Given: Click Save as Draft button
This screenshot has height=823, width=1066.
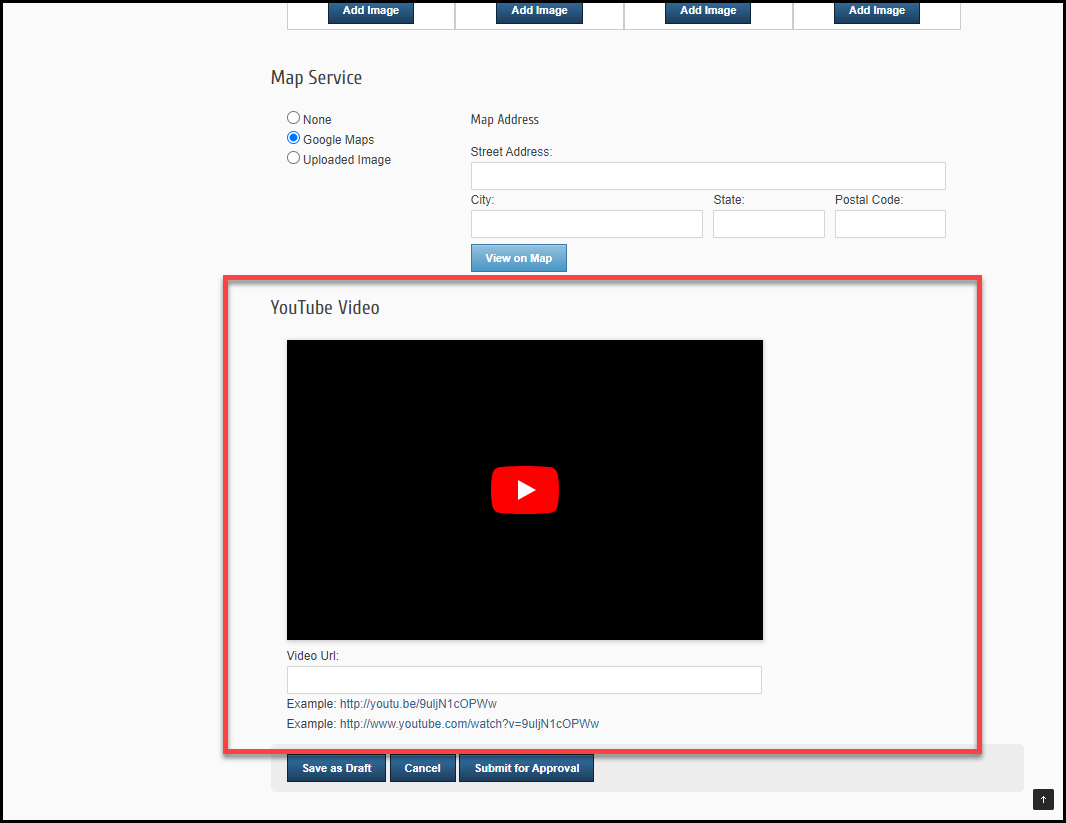Looking at the screenshot, I should pyautogui.click(x=337, y=768).
